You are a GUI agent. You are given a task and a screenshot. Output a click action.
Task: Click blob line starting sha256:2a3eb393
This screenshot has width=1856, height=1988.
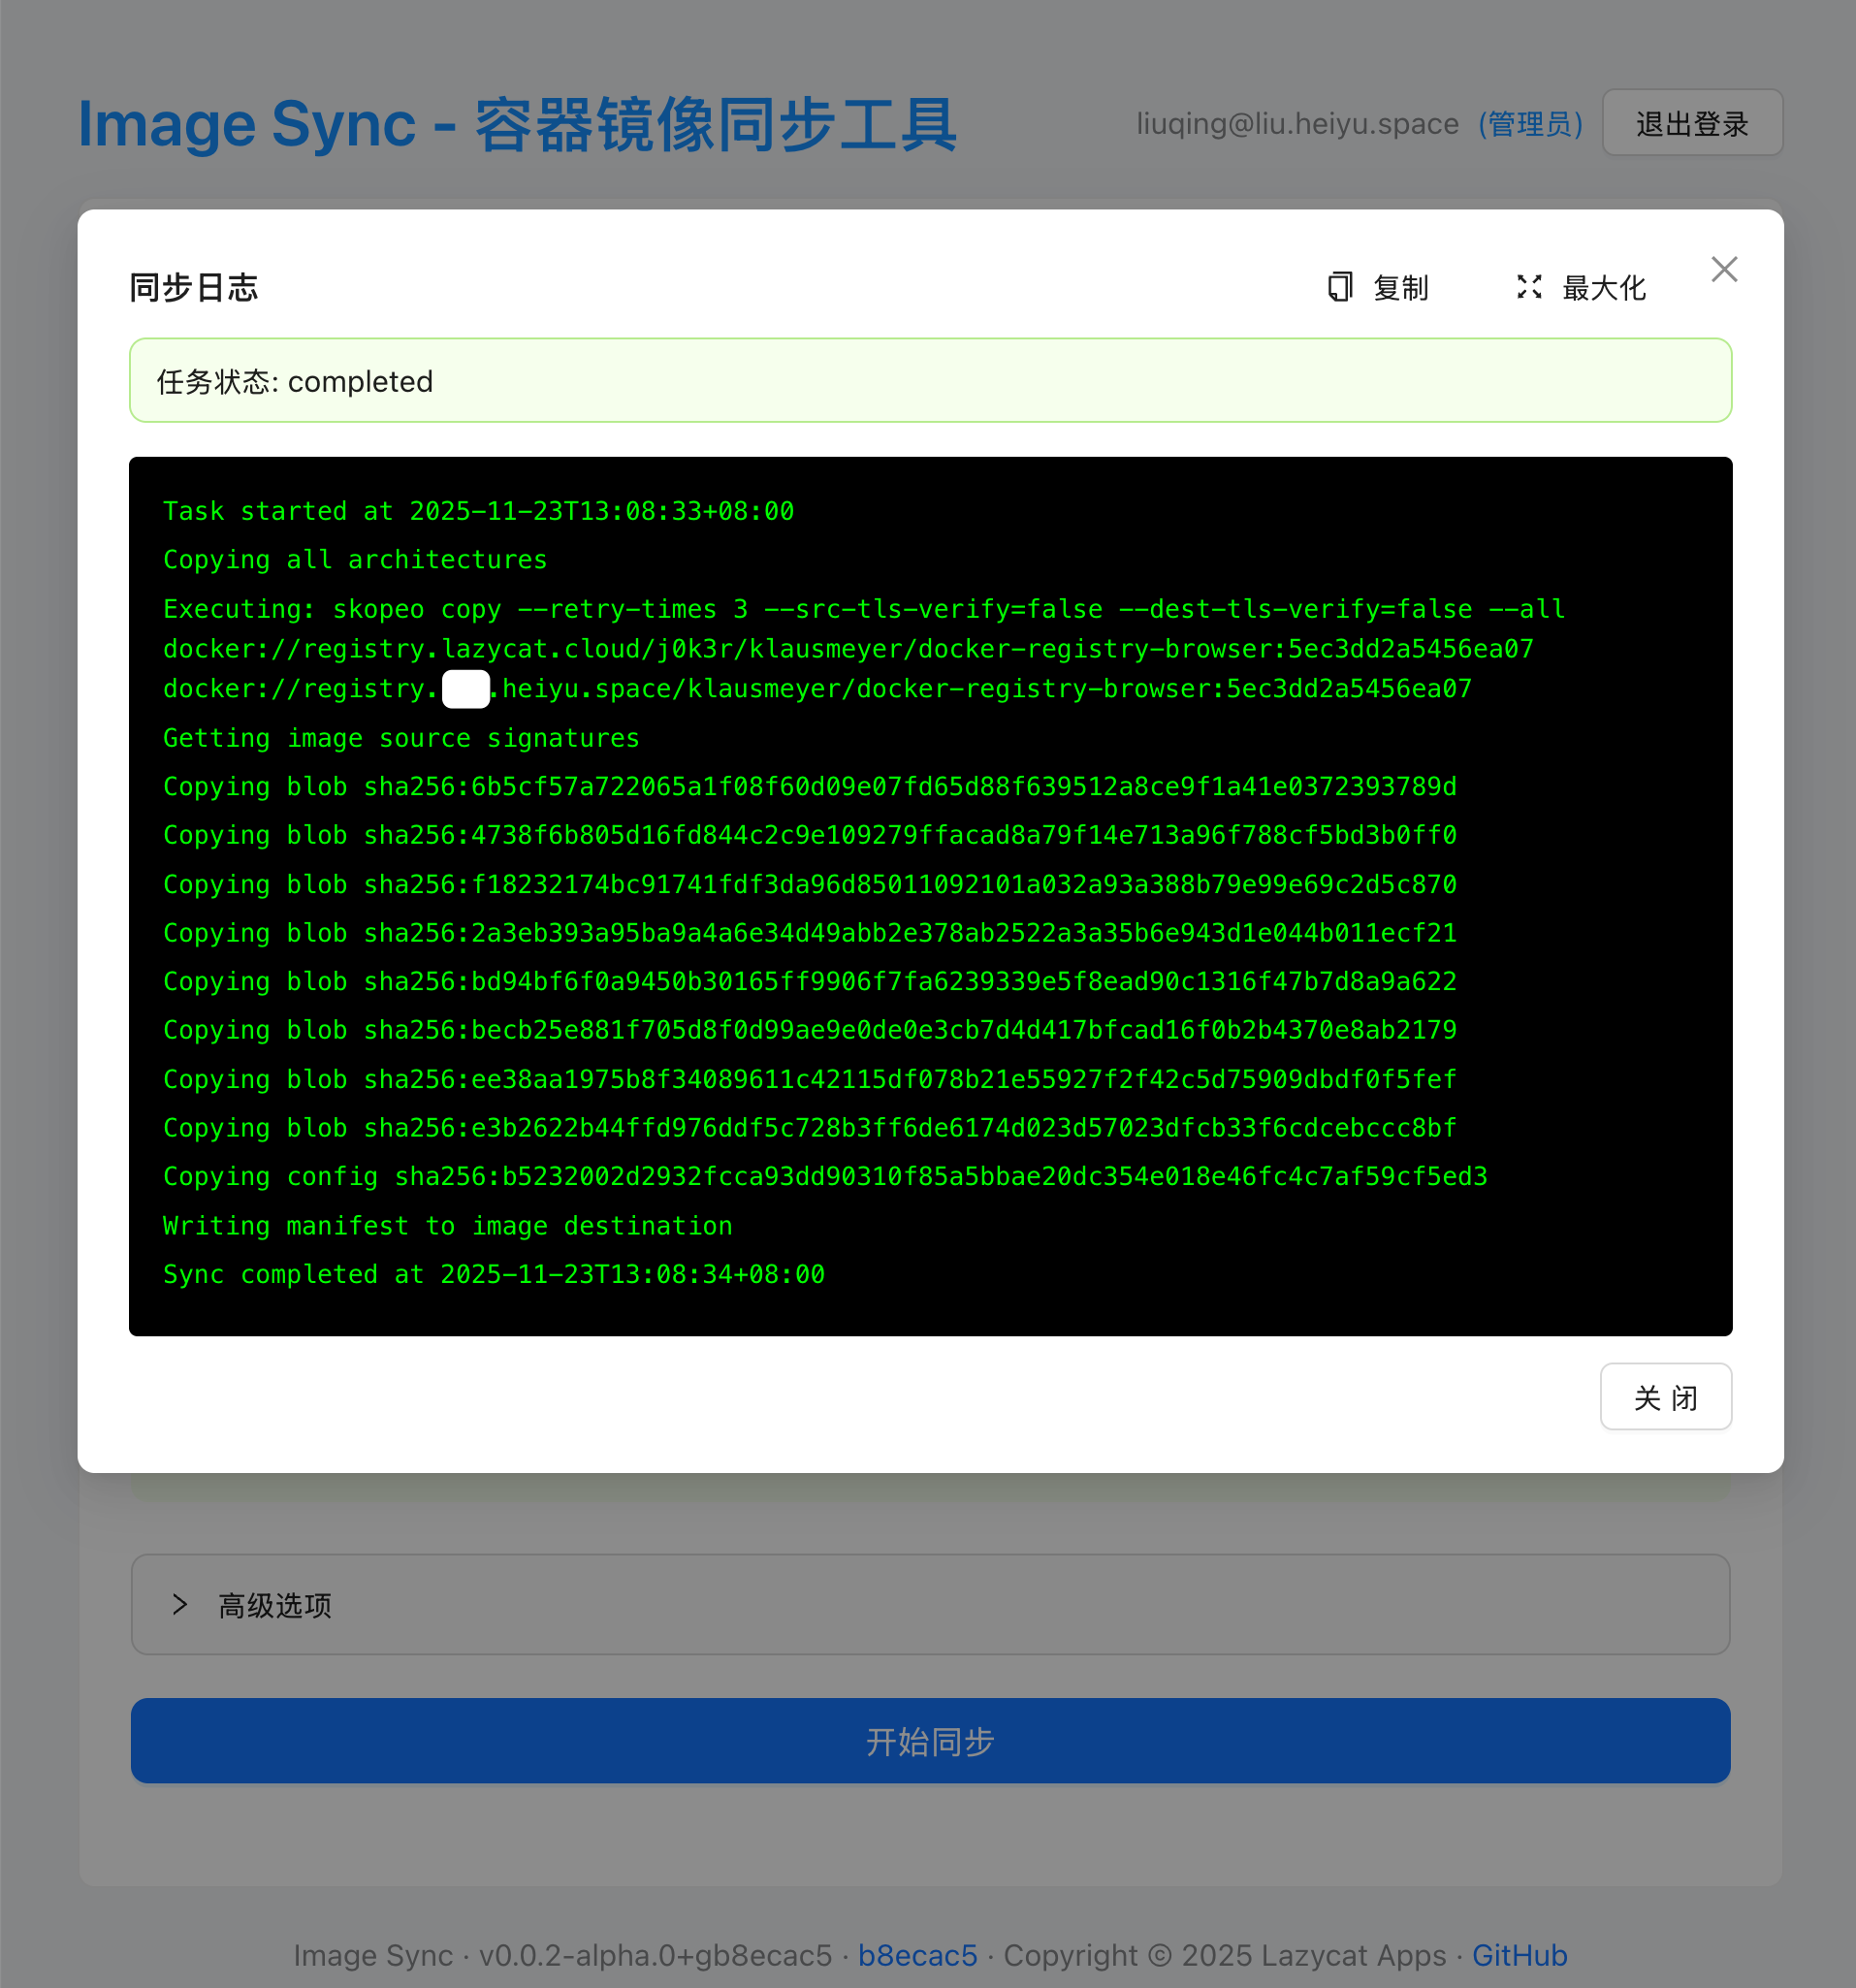(810, 933)
